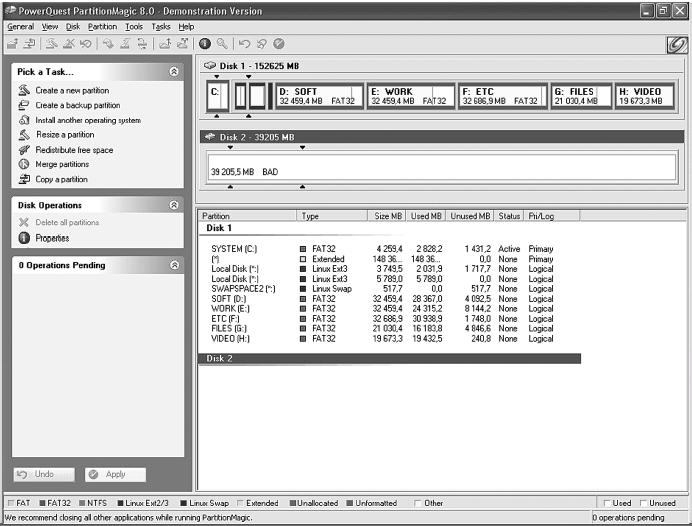Select the SYSTEM (C:) row in partition list
Viewport: 692px width, 526px height.
coord(234,248)
